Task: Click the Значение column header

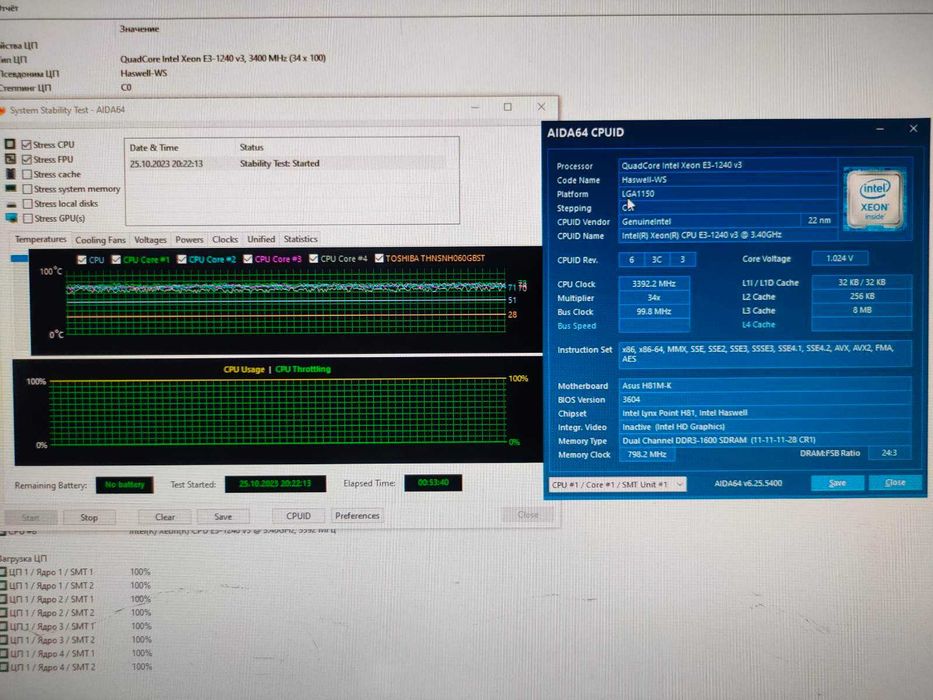Action: coord(139,29)
